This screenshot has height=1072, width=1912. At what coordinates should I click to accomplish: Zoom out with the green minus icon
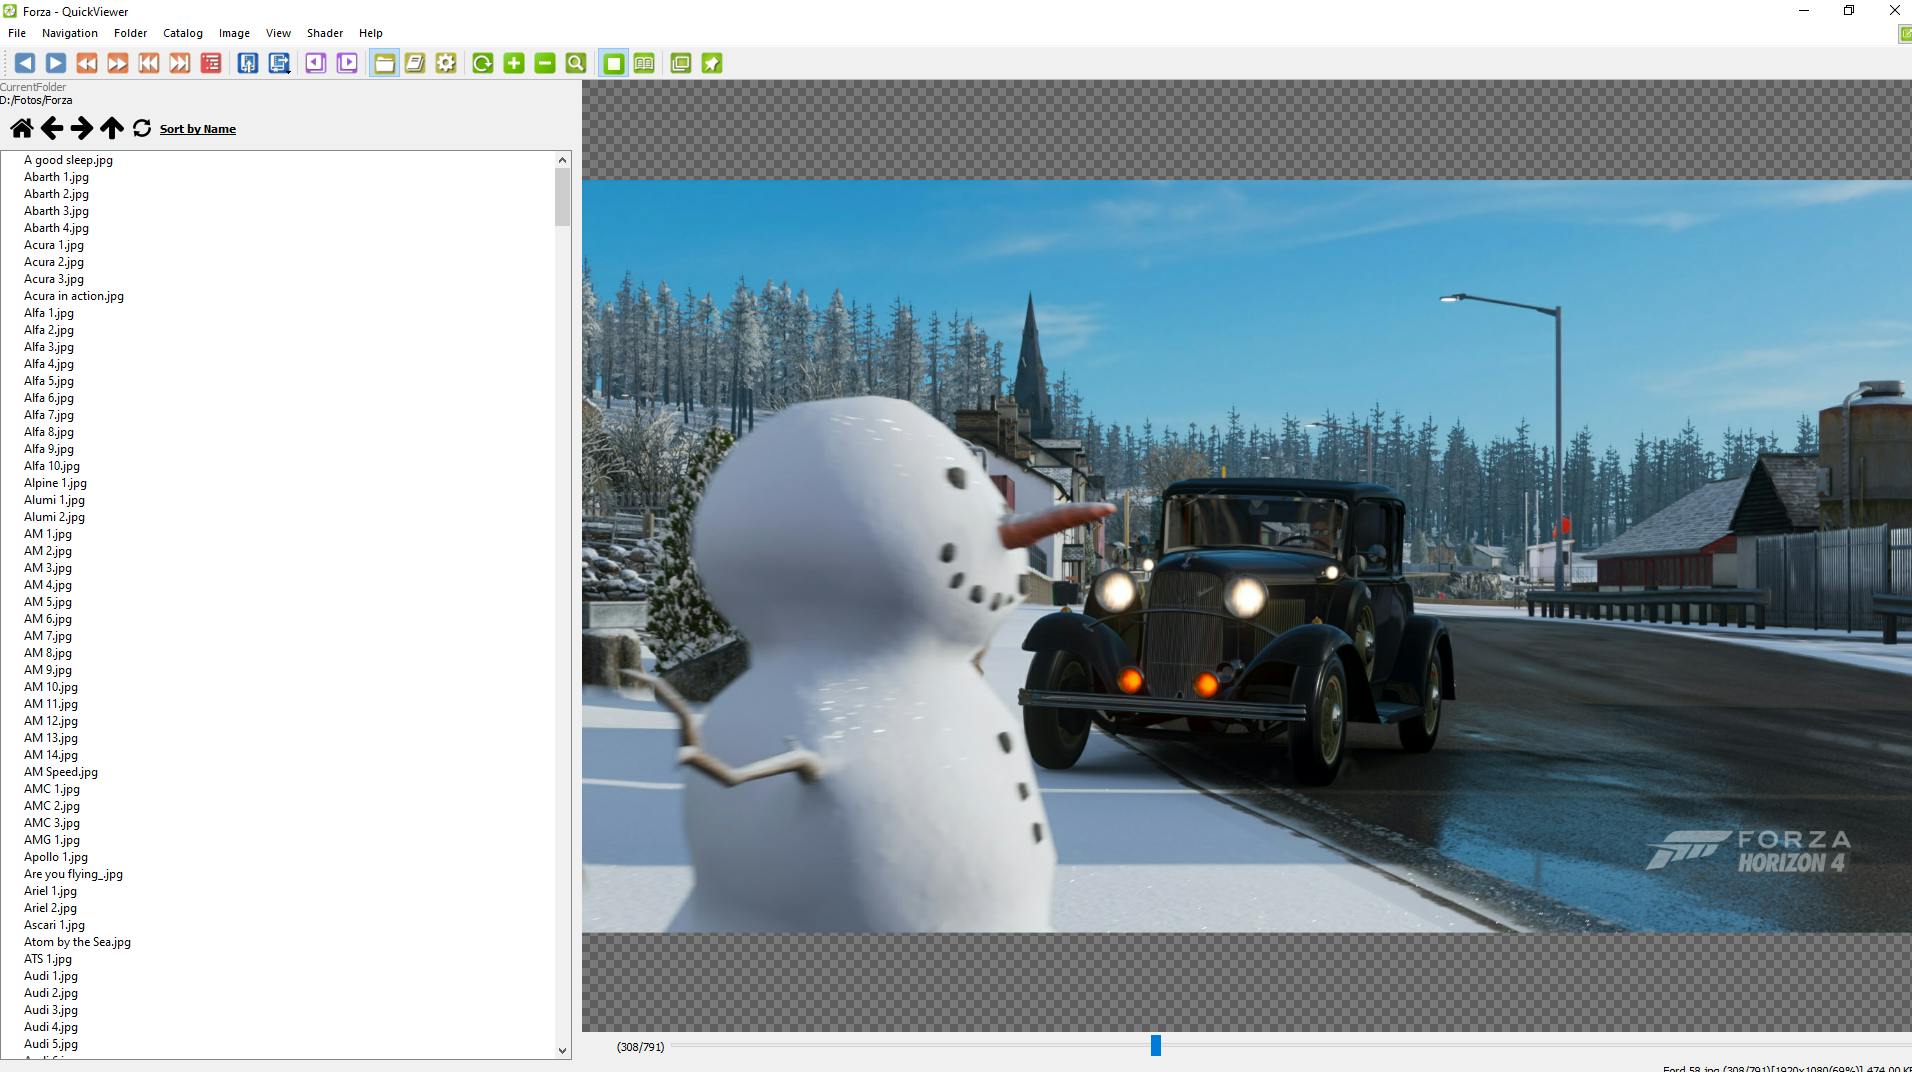[x=545, y=63]
